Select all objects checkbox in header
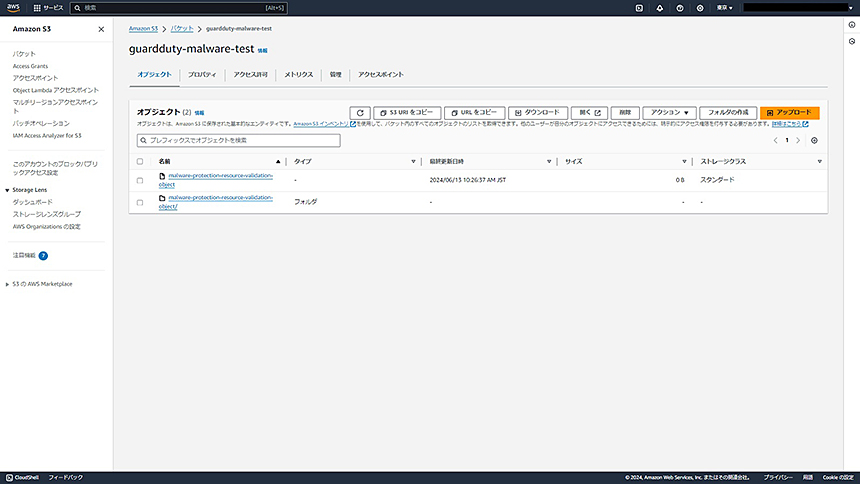Image resolution: width=860 pixels, height=484 pixels. coord(140,161)
